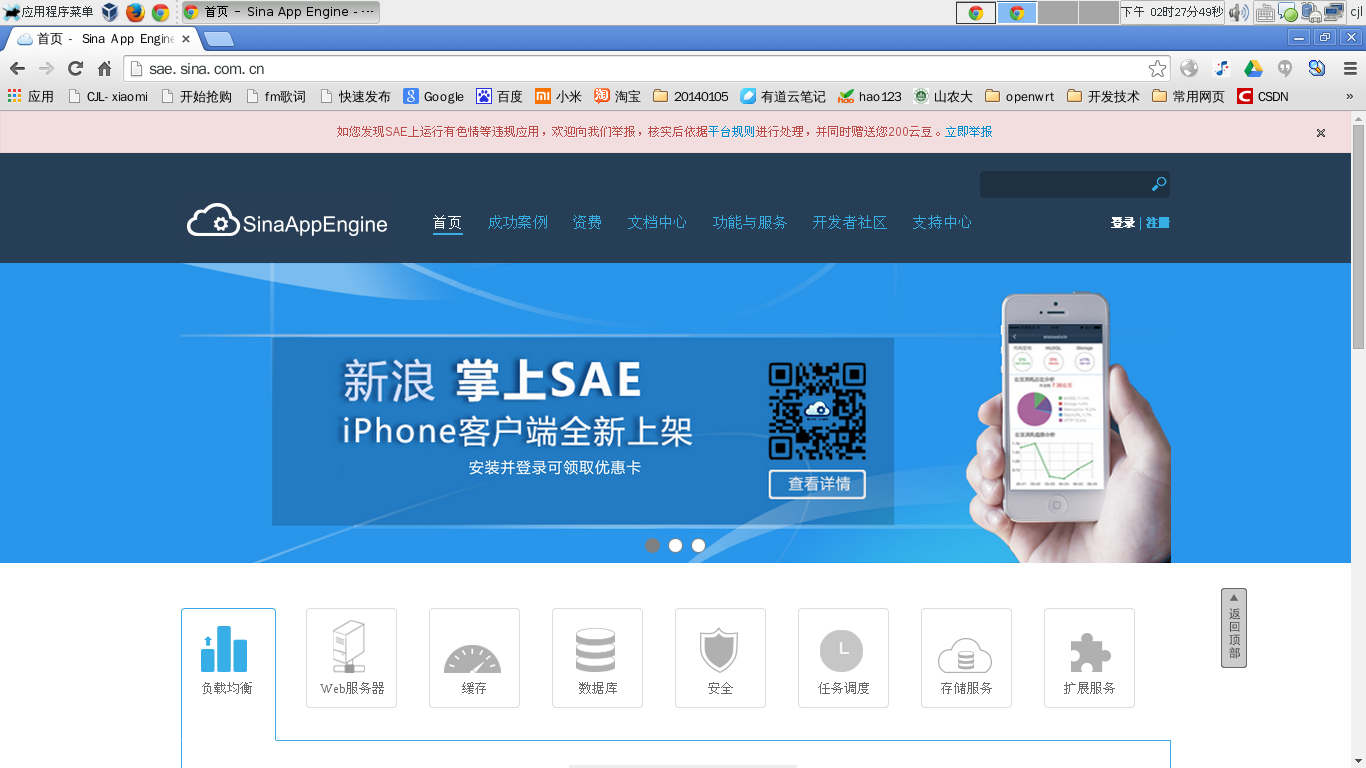1366x768 pixels.
Task: Reload the page using the refresh button
Action: tap(75, 68)
